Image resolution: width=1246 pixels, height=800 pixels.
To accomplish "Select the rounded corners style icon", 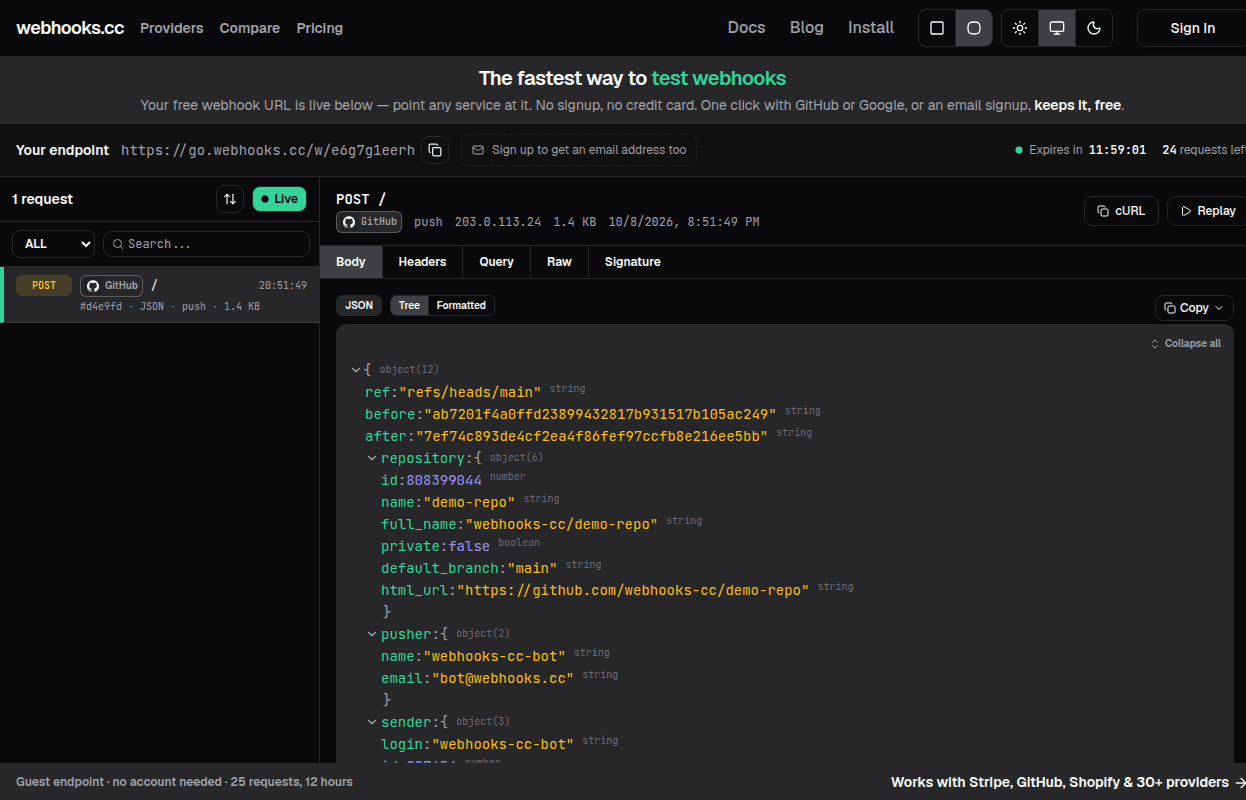I will tap(974, 28).
